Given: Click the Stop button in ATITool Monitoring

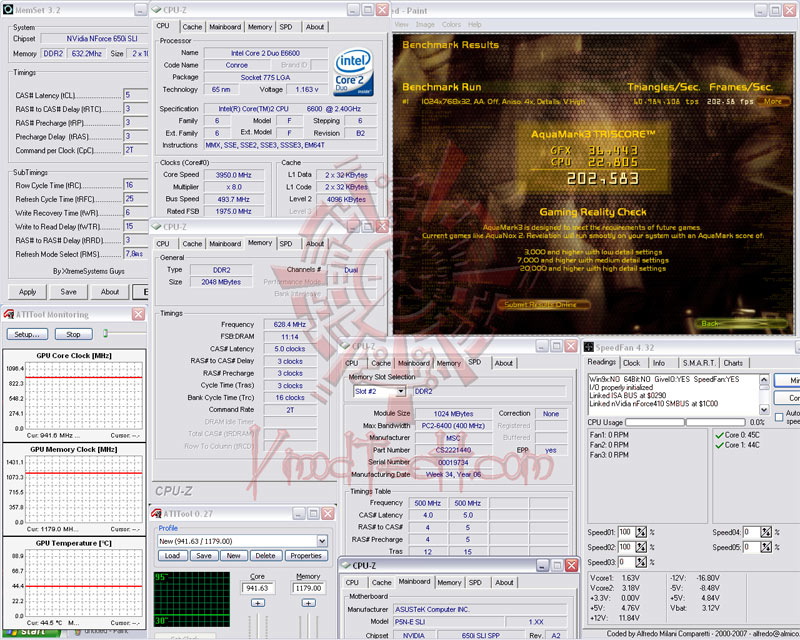Looking at the screenshot, I should (x=73, y=334).
